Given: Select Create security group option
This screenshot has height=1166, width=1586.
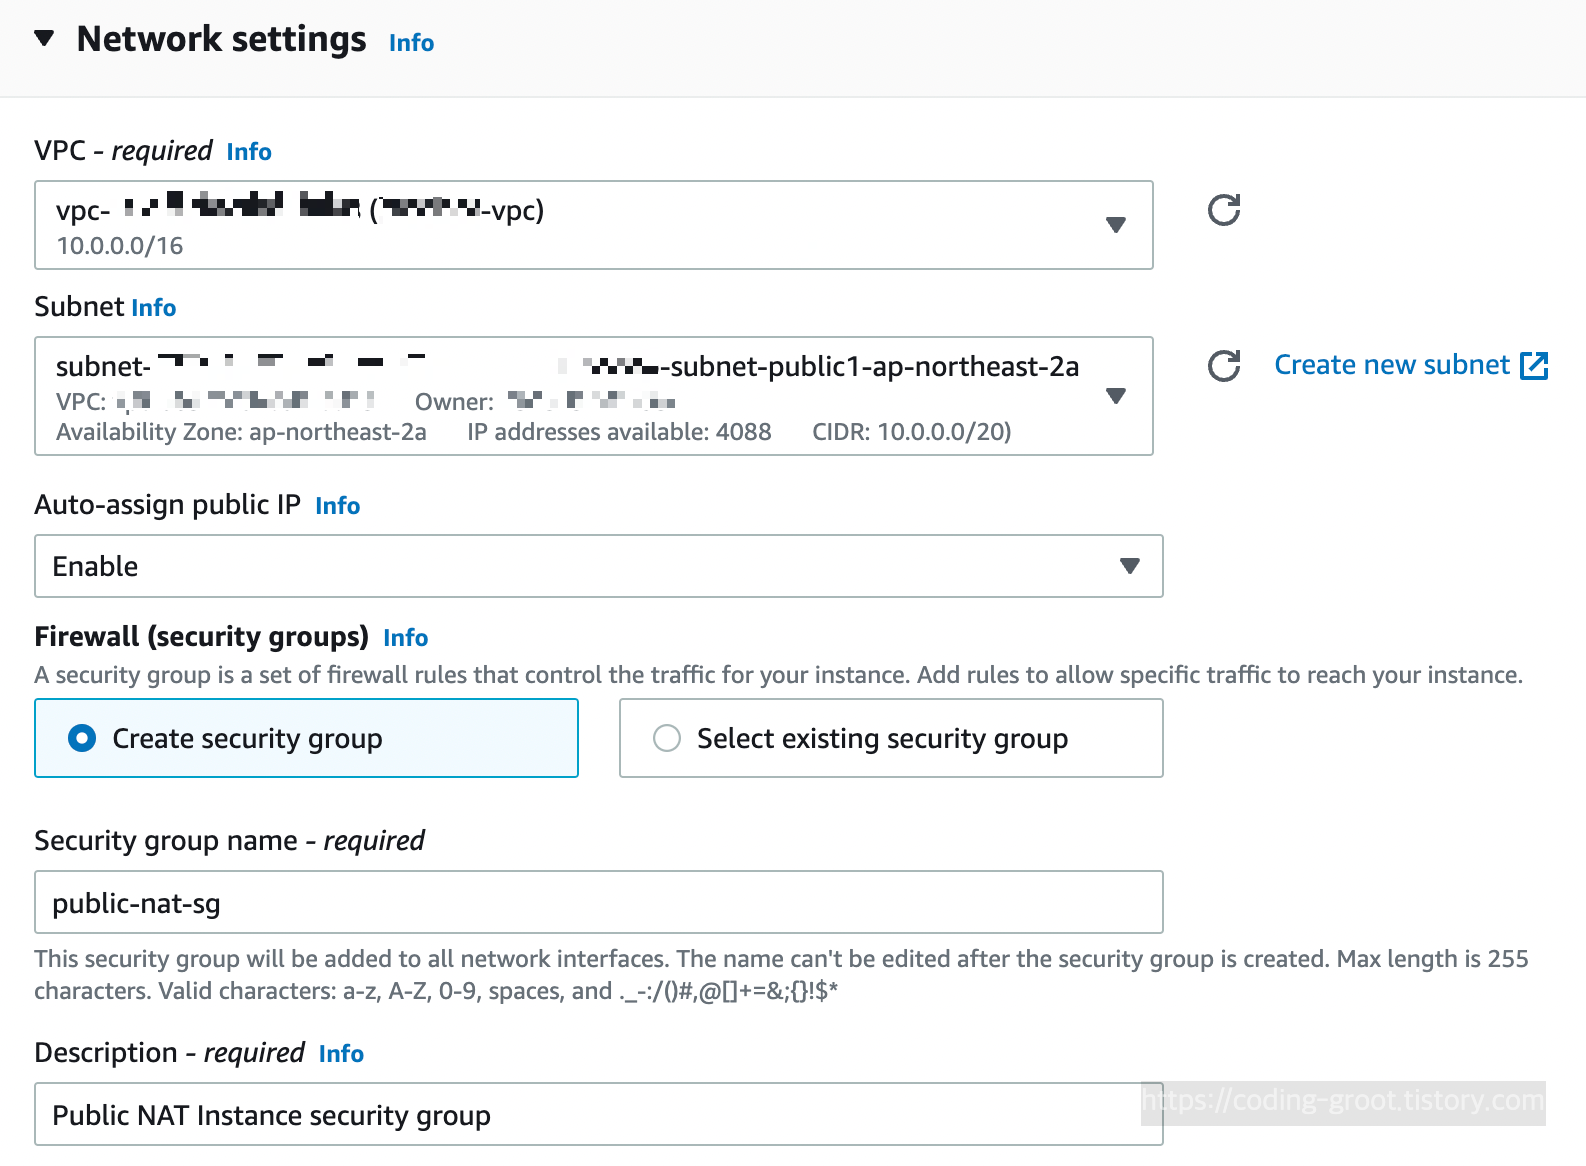Looking at the screenshot, I should coord(306,738).
